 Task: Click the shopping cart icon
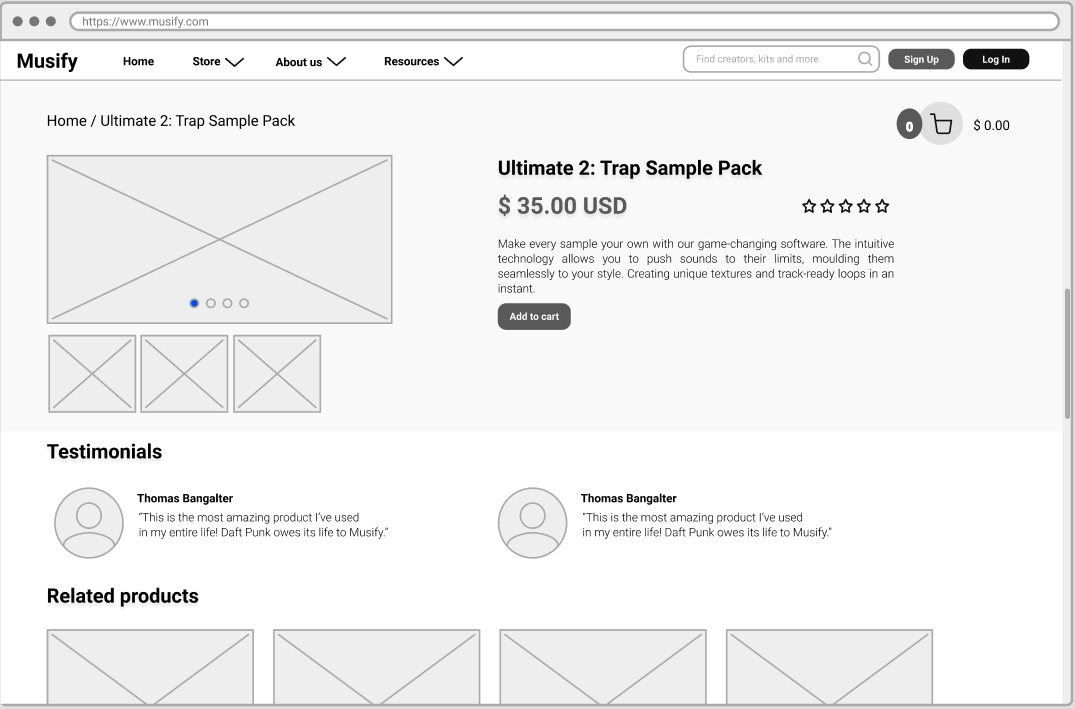click(941, 124)
